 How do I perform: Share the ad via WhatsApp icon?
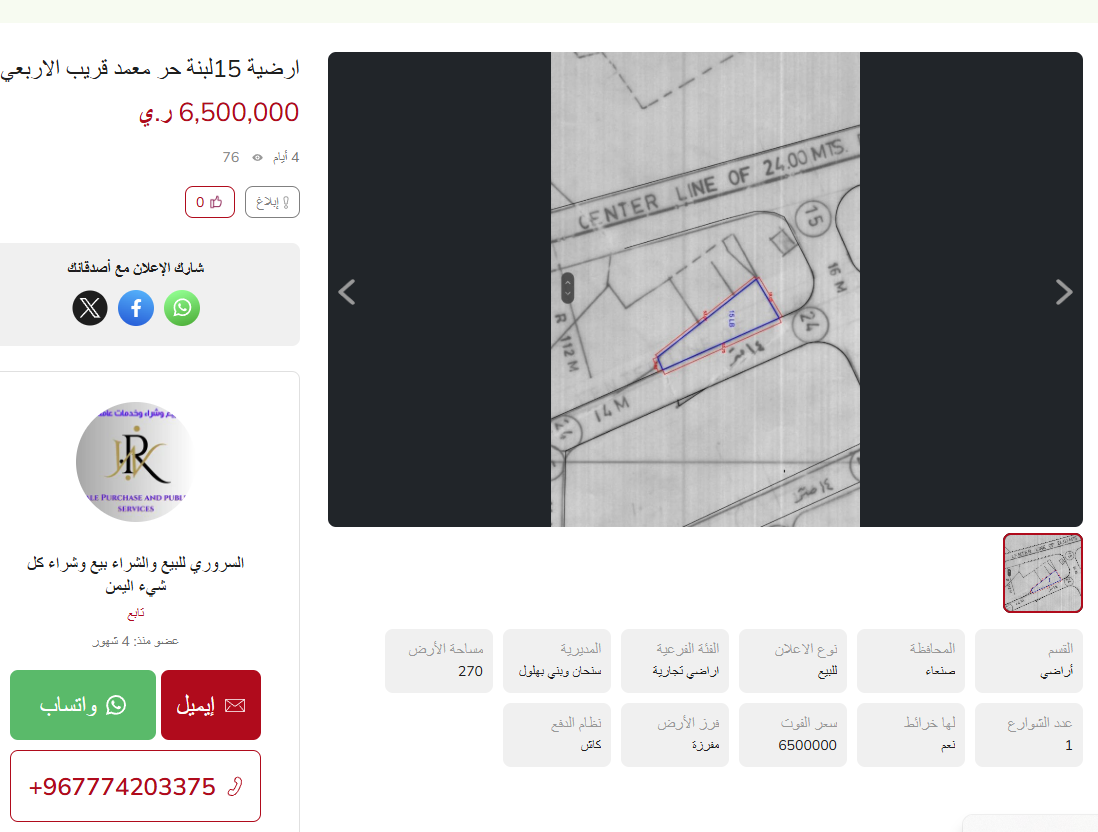coord(182,308)
